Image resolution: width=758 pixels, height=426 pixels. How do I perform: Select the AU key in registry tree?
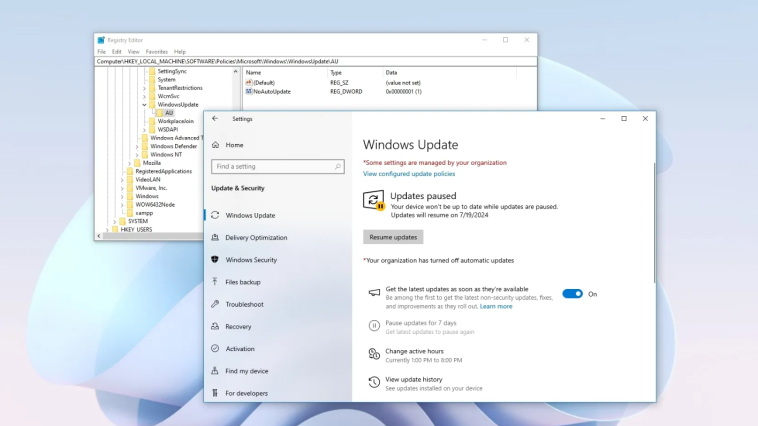coord(169,113)
